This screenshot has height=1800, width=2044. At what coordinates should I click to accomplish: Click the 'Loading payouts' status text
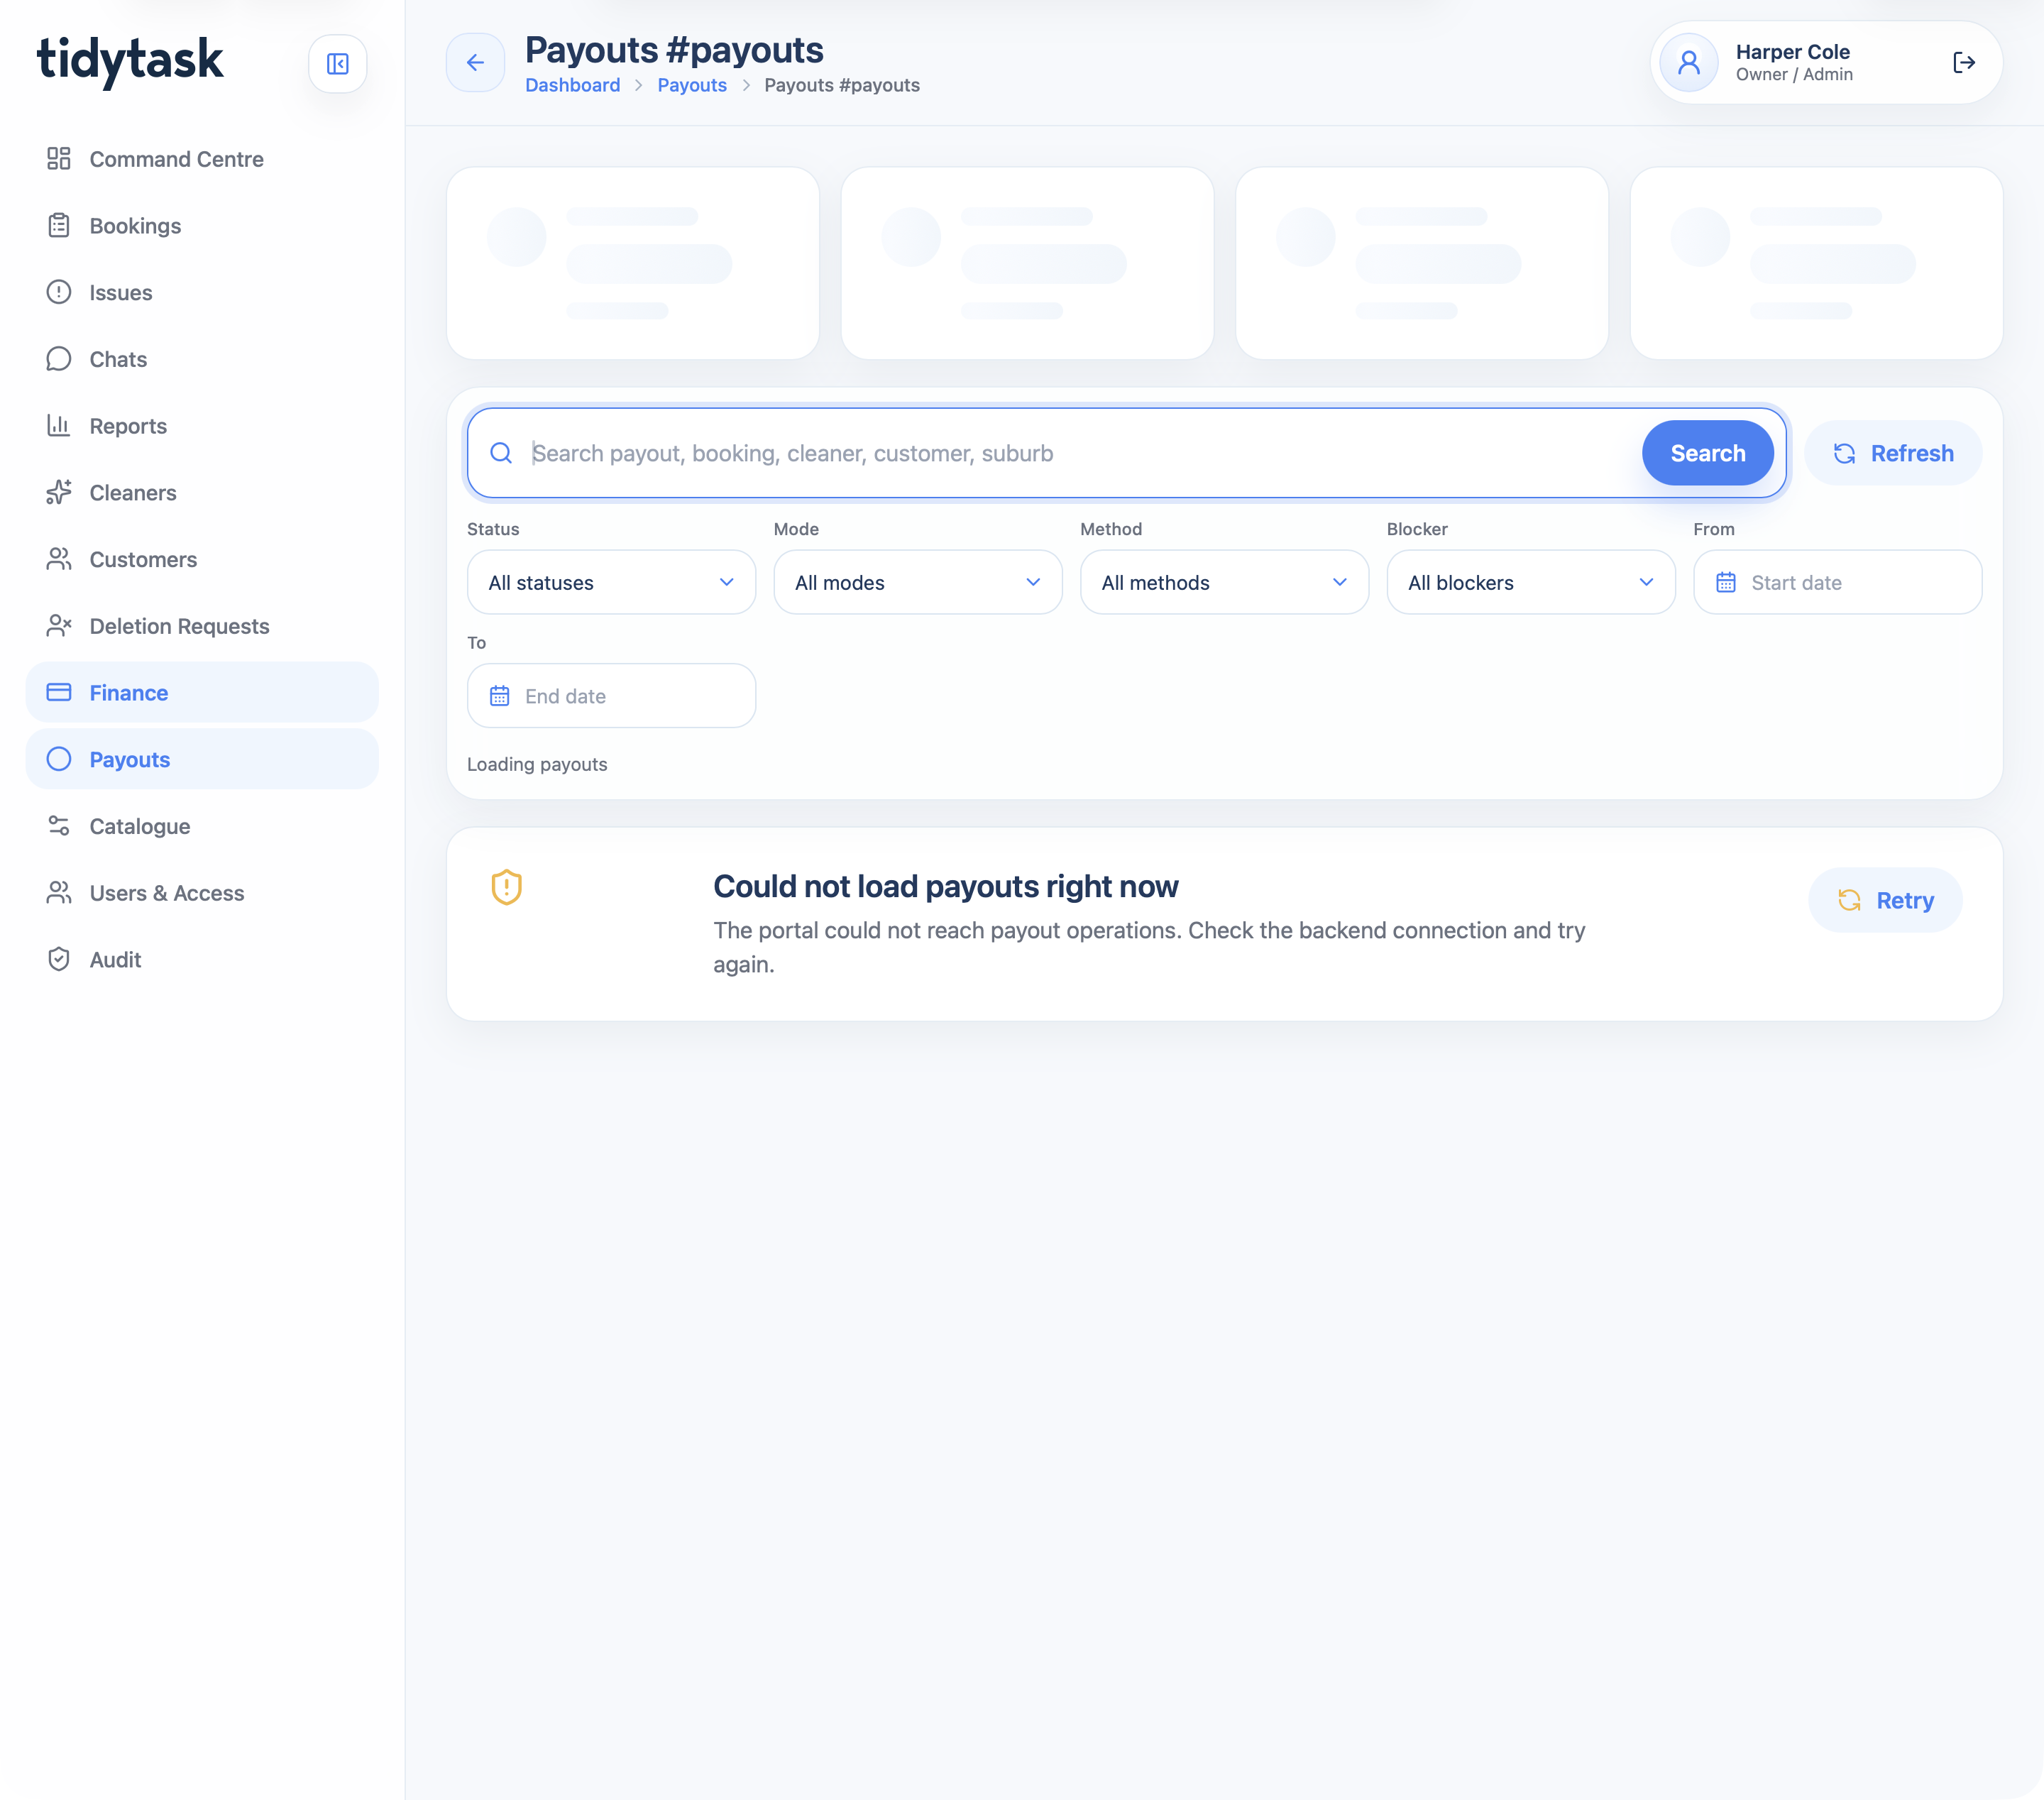537,764
